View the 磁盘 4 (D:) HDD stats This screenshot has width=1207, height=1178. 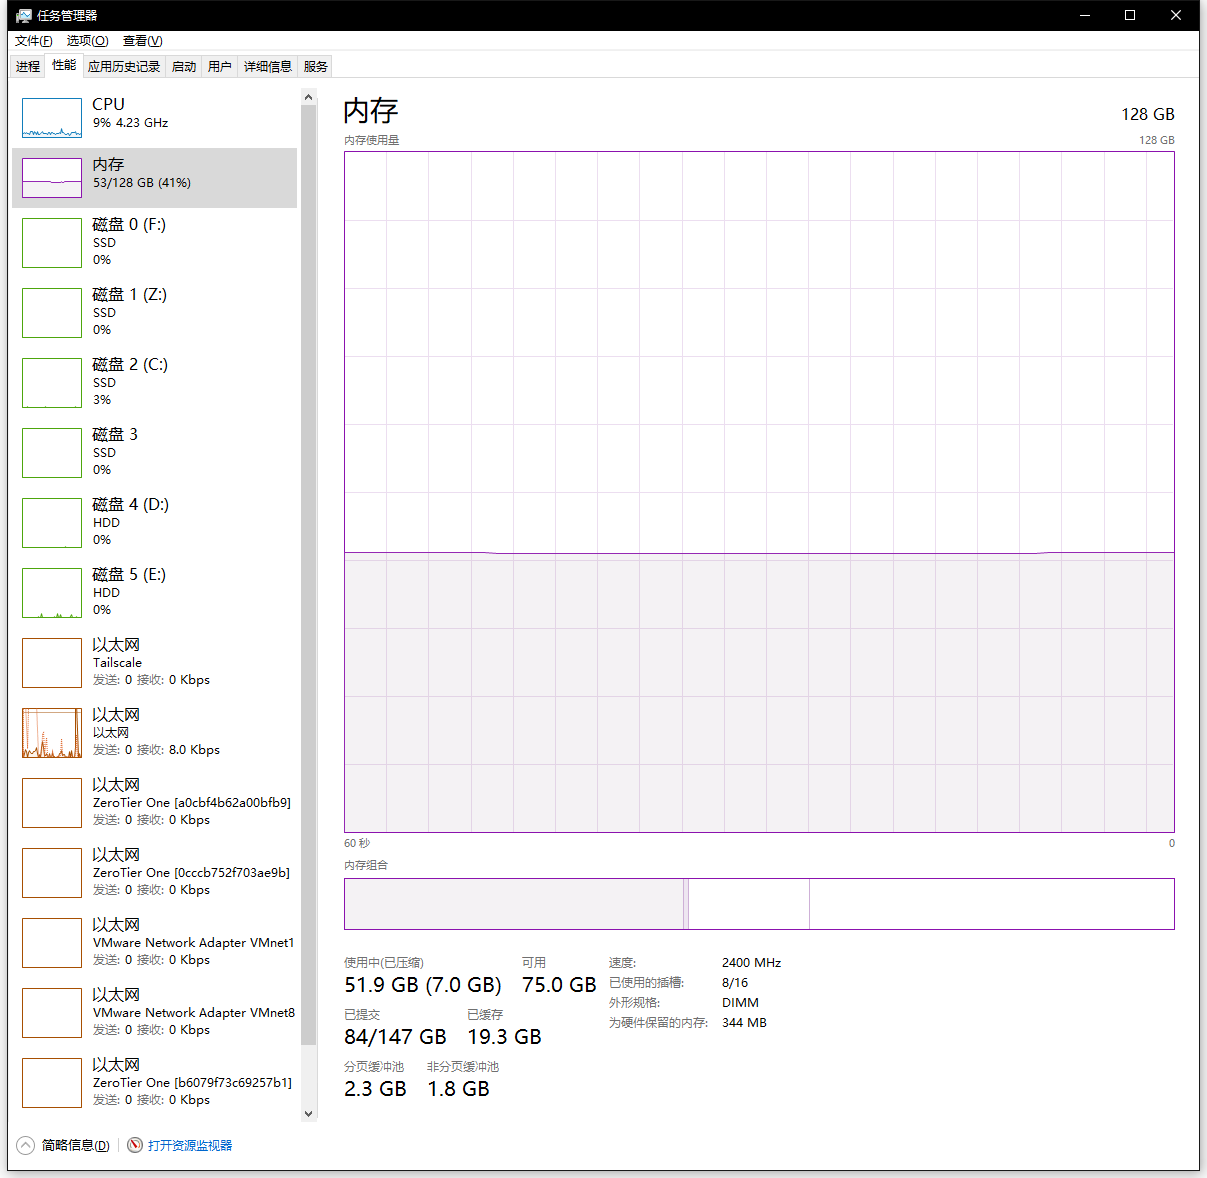click(150, 521)
